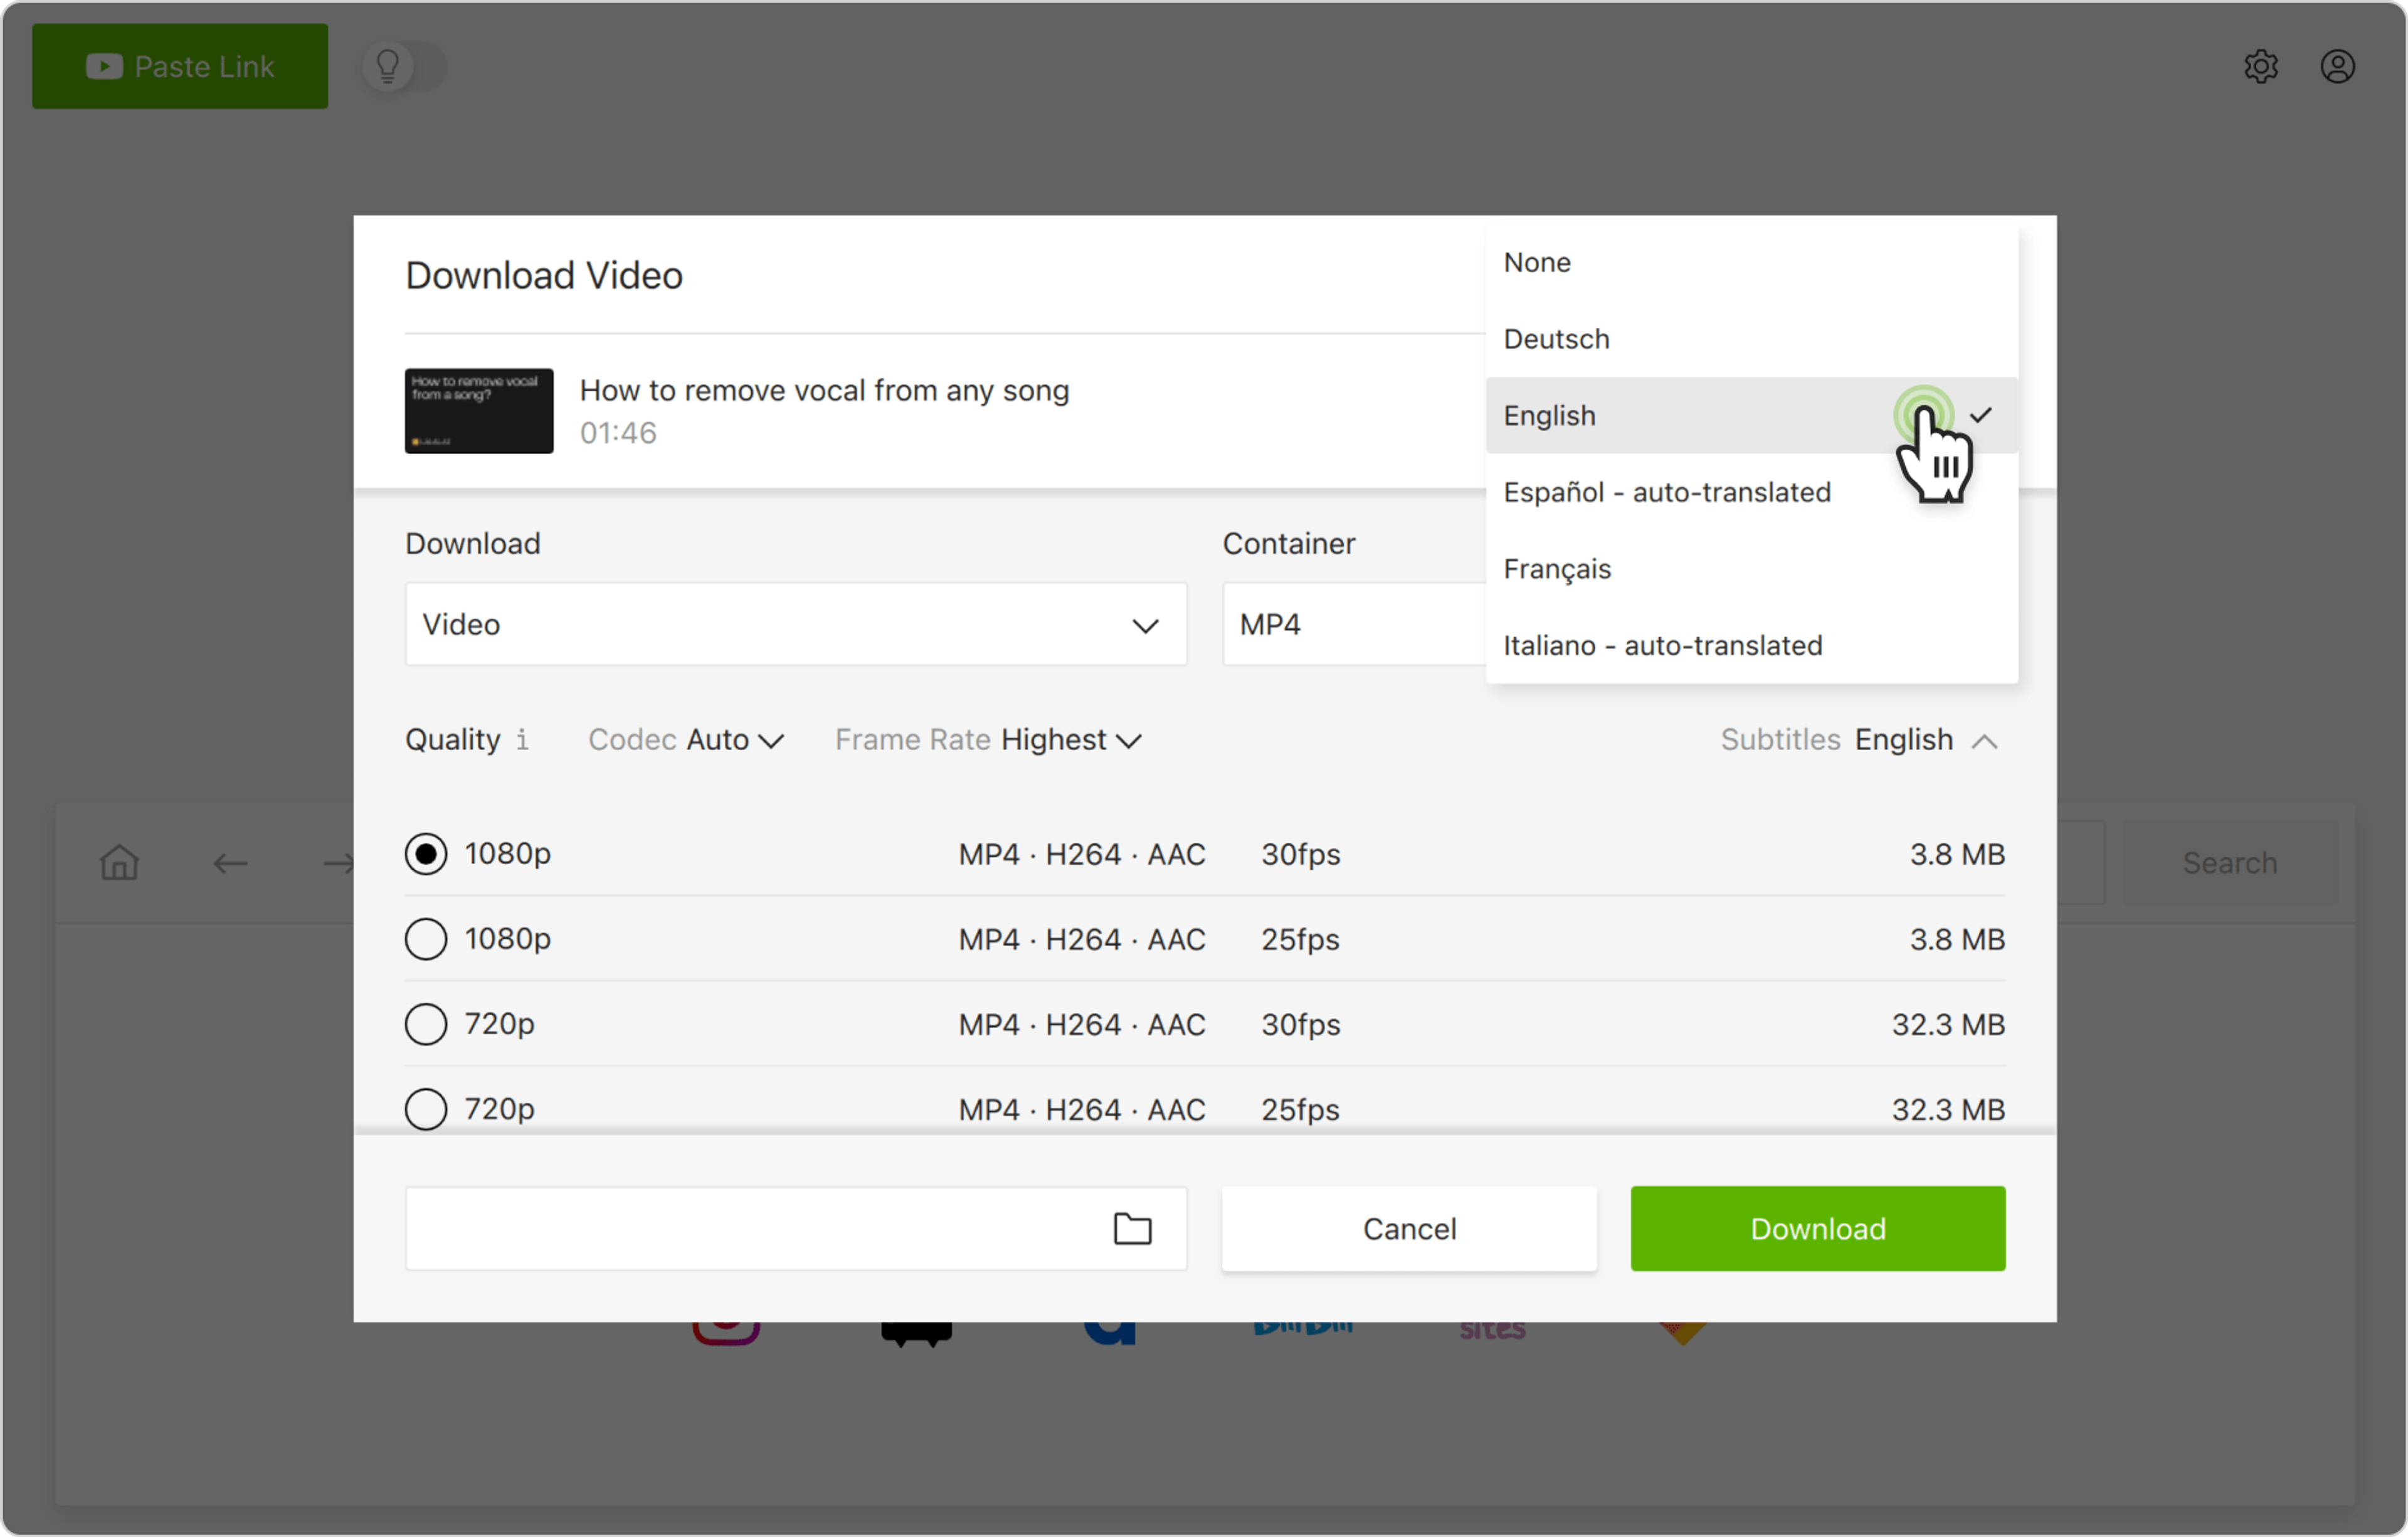Image resolution: width=2408 pixels, height=1537 pixels.
Task: Open the account profile icon
Action: [2337, 67]
